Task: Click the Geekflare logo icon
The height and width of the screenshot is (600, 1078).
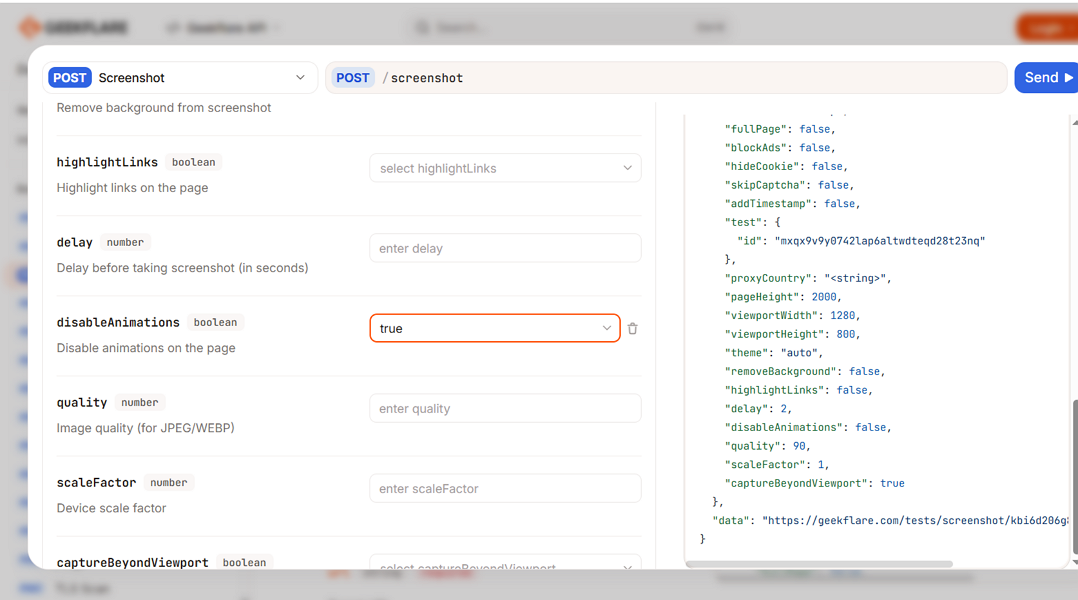Action: pyautogui.click(x=29, y=27)
